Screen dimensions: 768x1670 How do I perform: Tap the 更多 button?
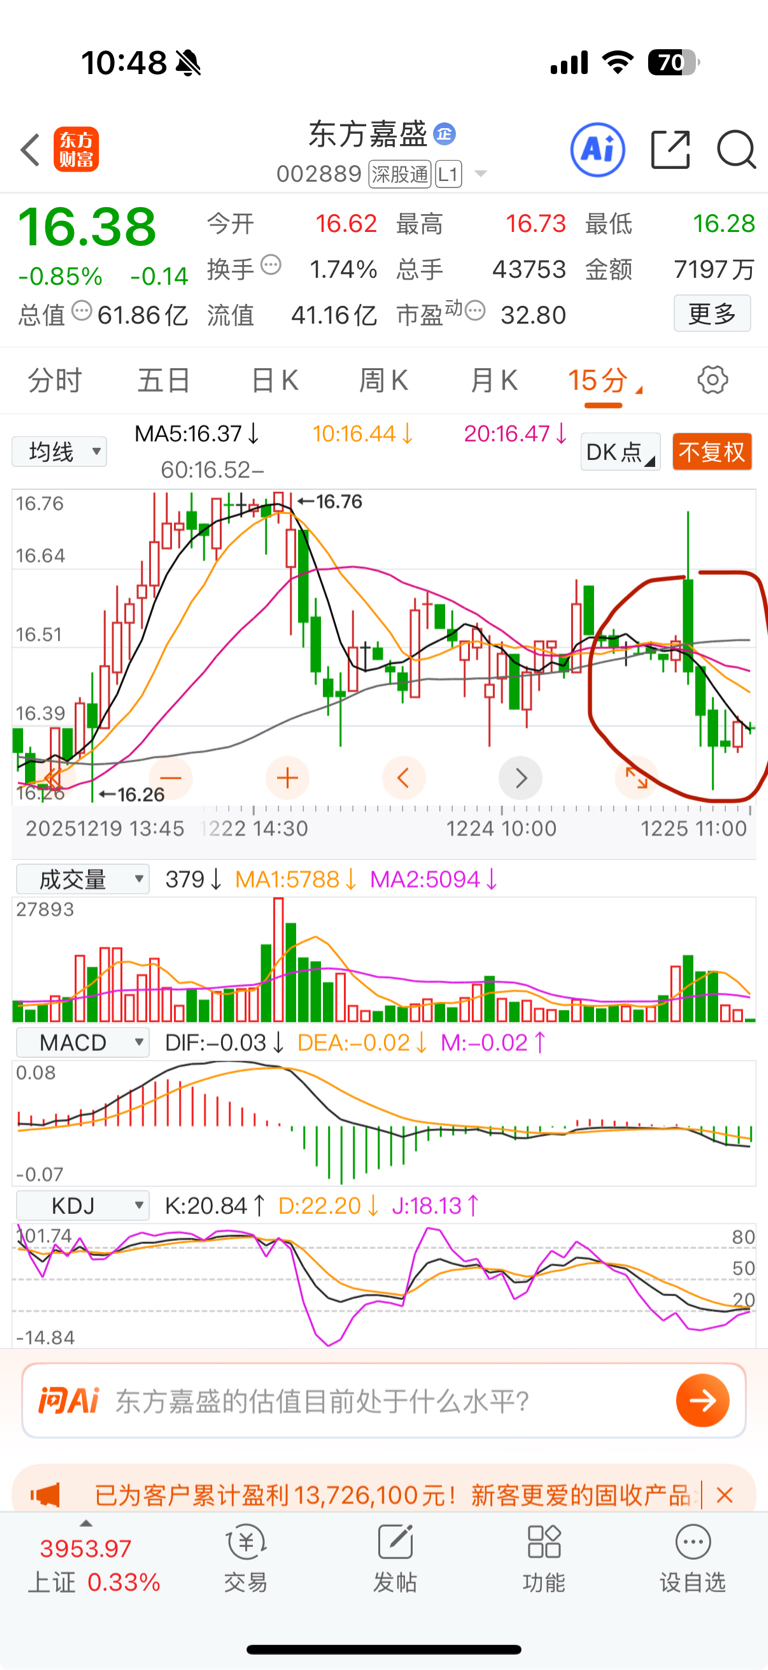pyautogui.click(x=712, y=314)
